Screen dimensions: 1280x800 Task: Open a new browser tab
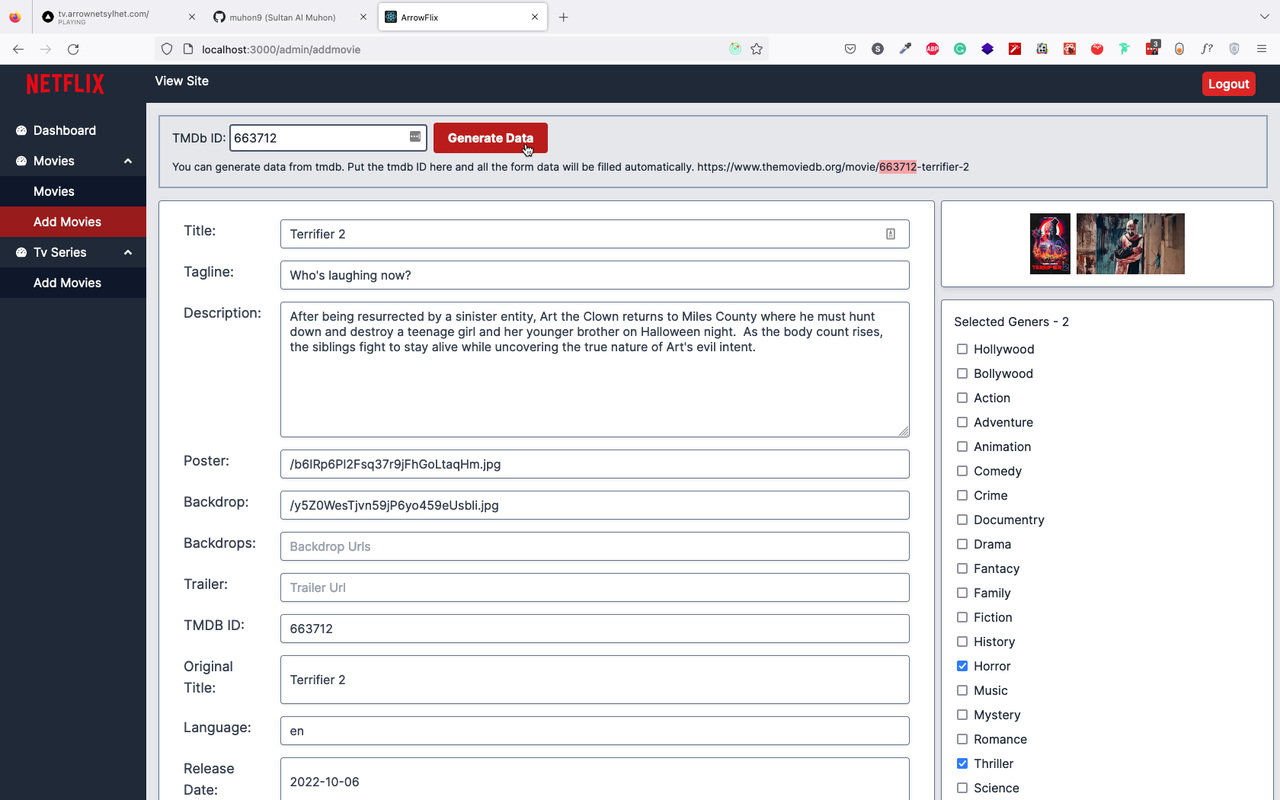[x=563, y=17]
